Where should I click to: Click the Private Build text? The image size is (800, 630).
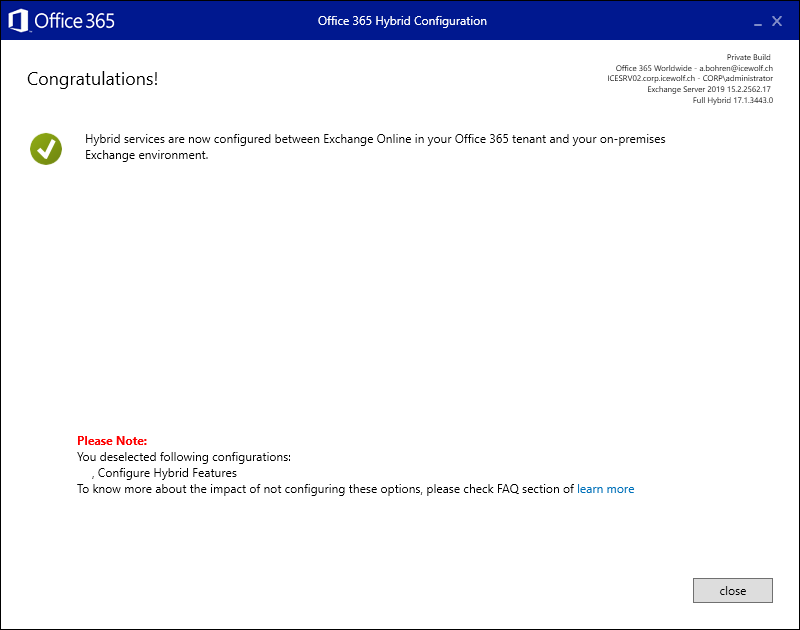pos(748,57)
